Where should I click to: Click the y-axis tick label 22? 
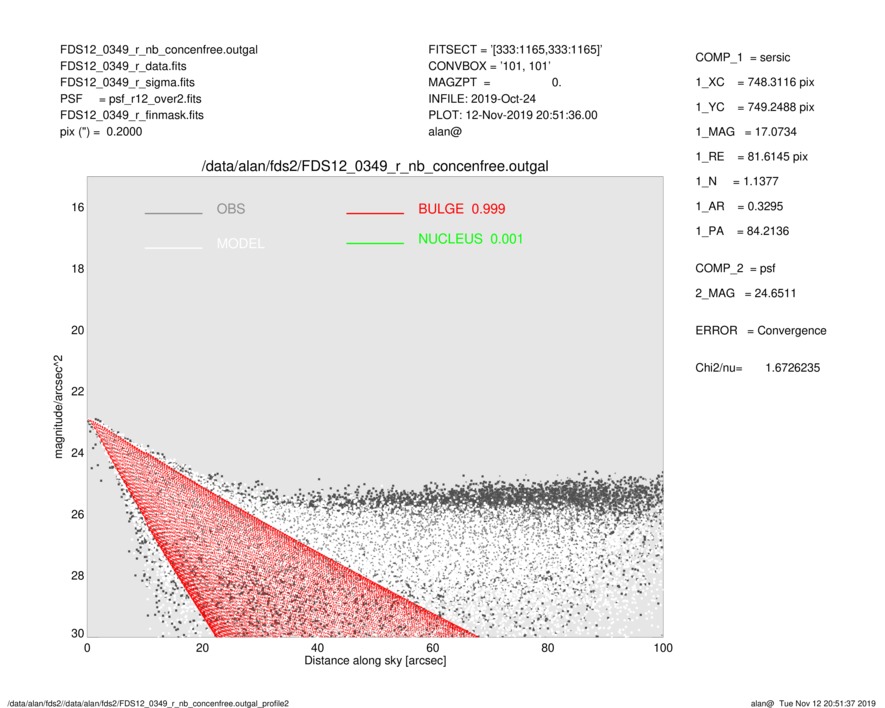point(77,392)
